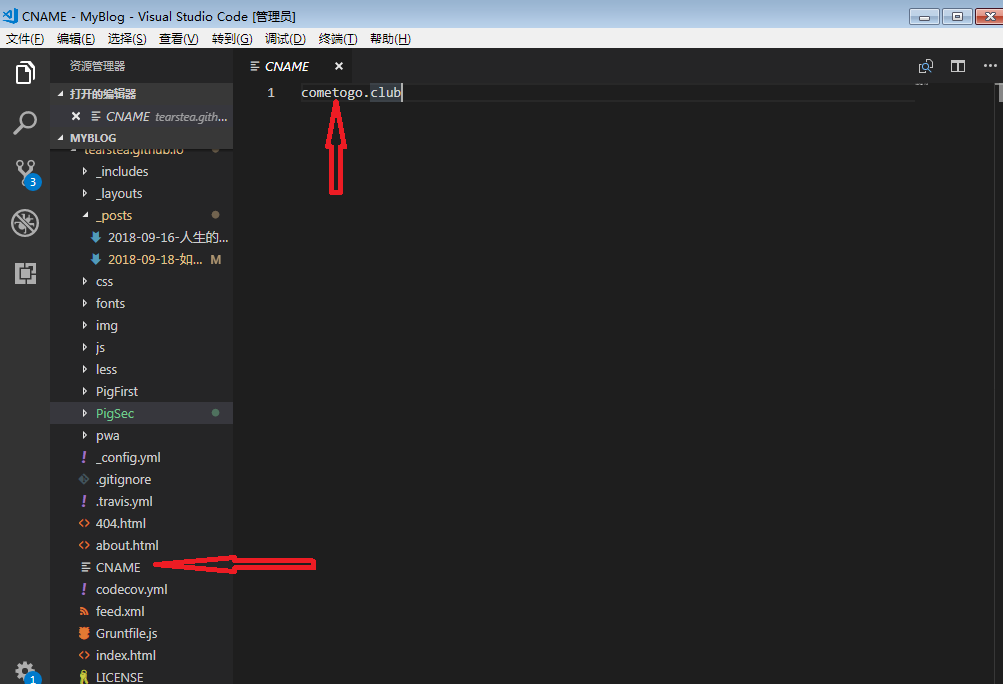Click the 资源管理器 panel title
This screenshot has height=684, width=1003.
[x=97, y=66]
